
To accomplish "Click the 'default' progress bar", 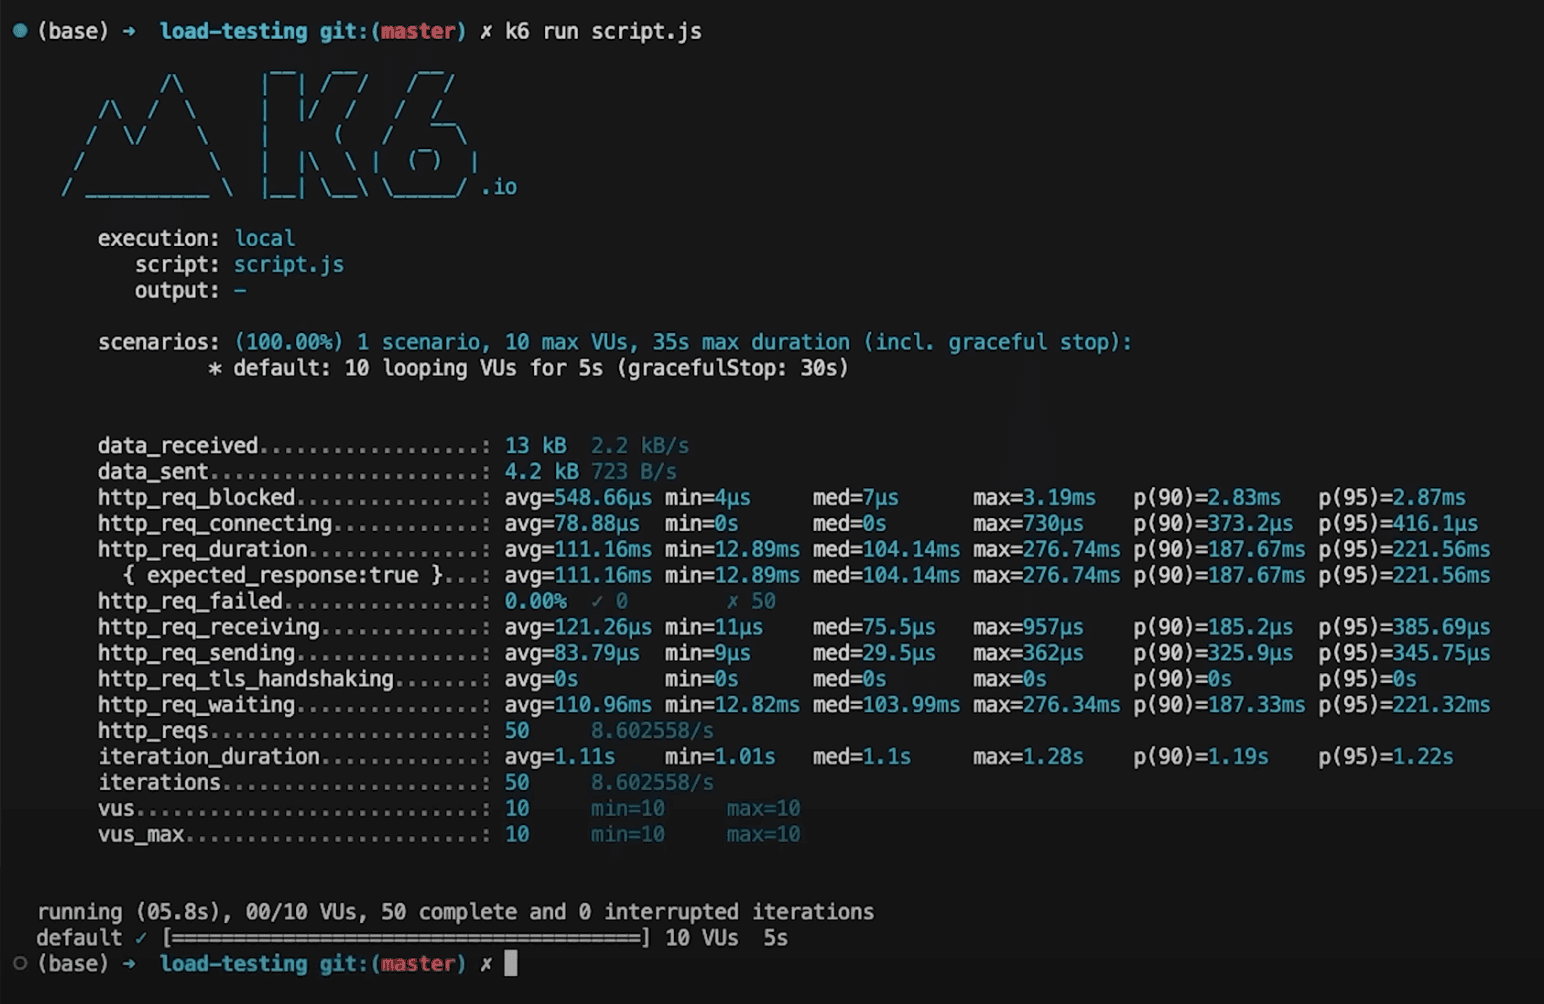I will click(407, 938).
